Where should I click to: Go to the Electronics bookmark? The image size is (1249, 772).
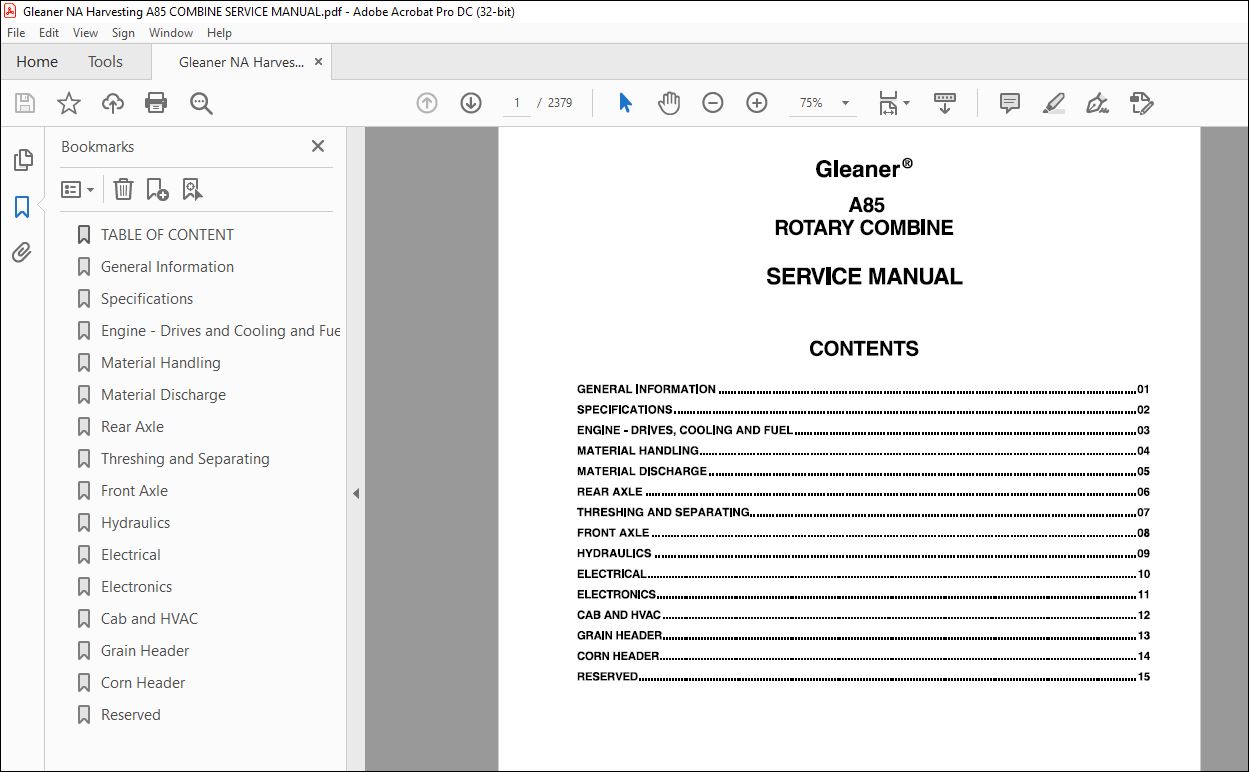point(136,587)
